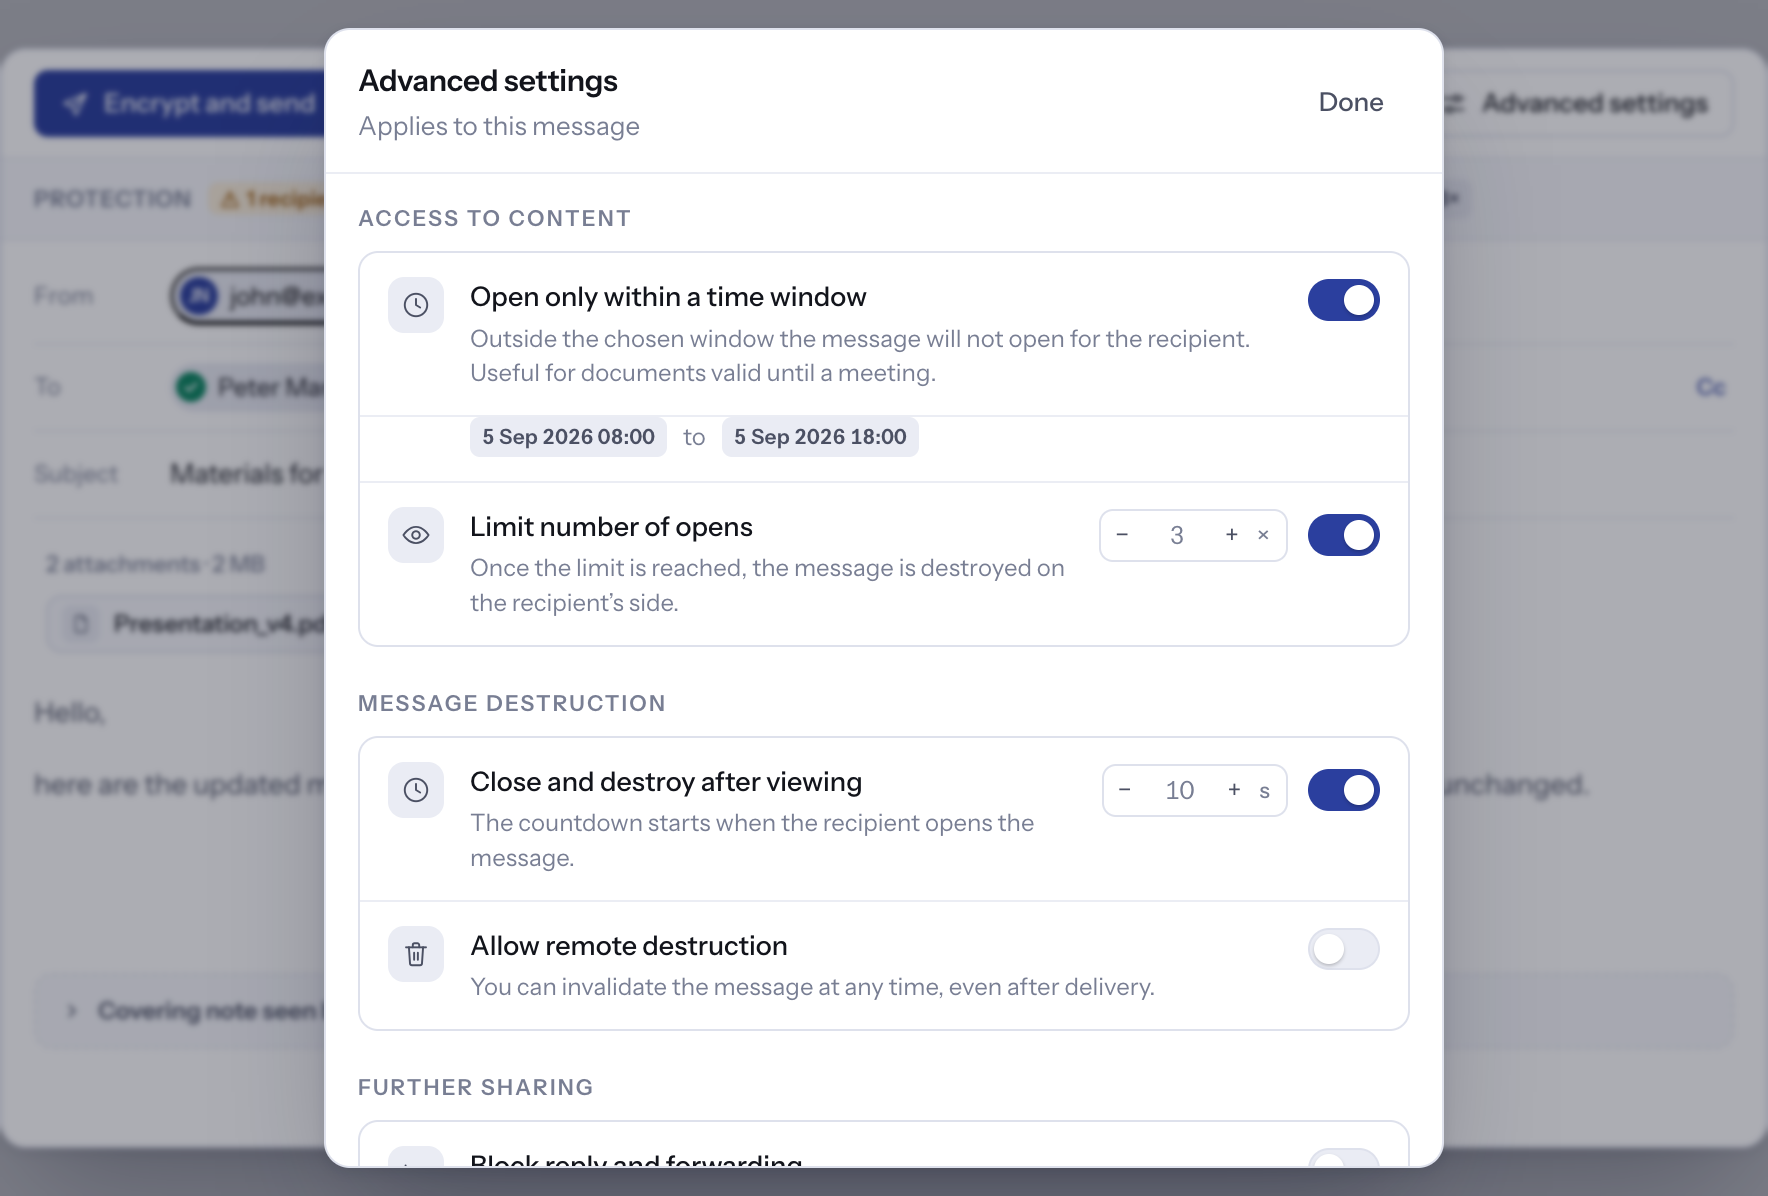The width and height of the screenshot is (1768, 1196).
Task: Enable Allow remote destruction
Action: [x=1344, y=949]
